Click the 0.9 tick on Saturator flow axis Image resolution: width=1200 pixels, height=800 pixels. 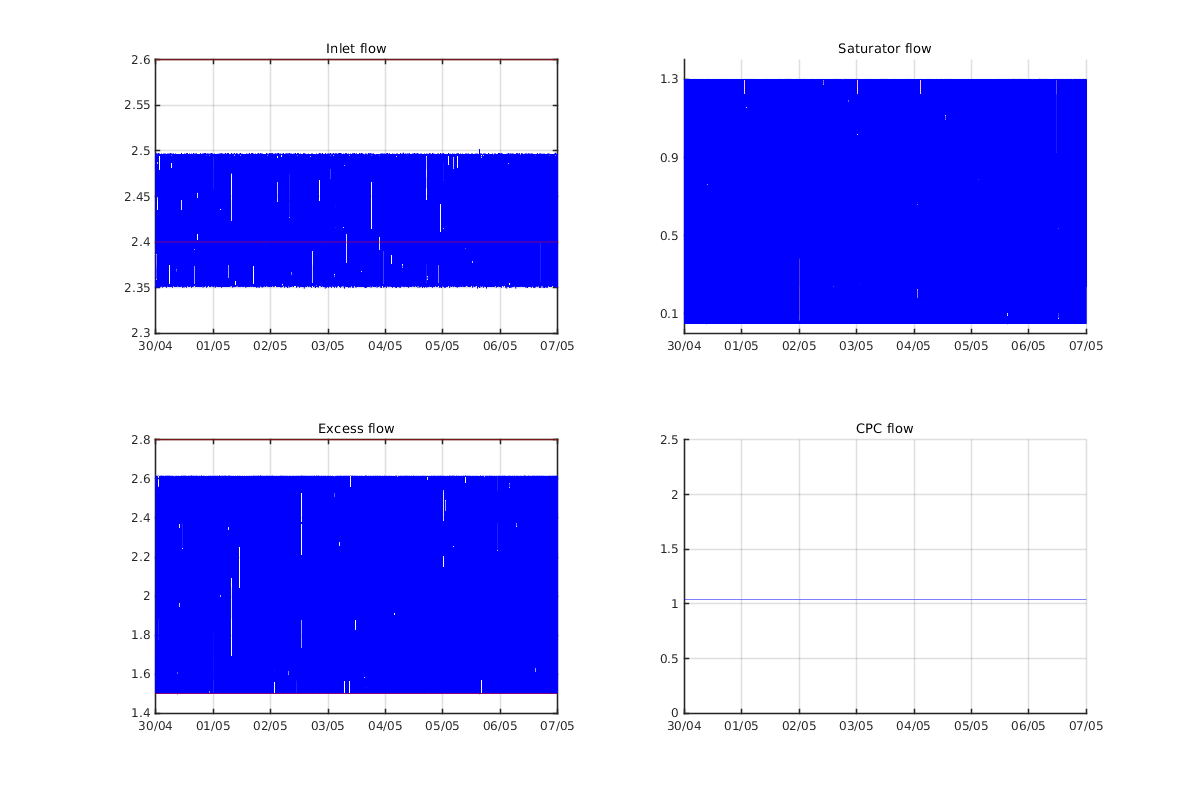point(670,158)
